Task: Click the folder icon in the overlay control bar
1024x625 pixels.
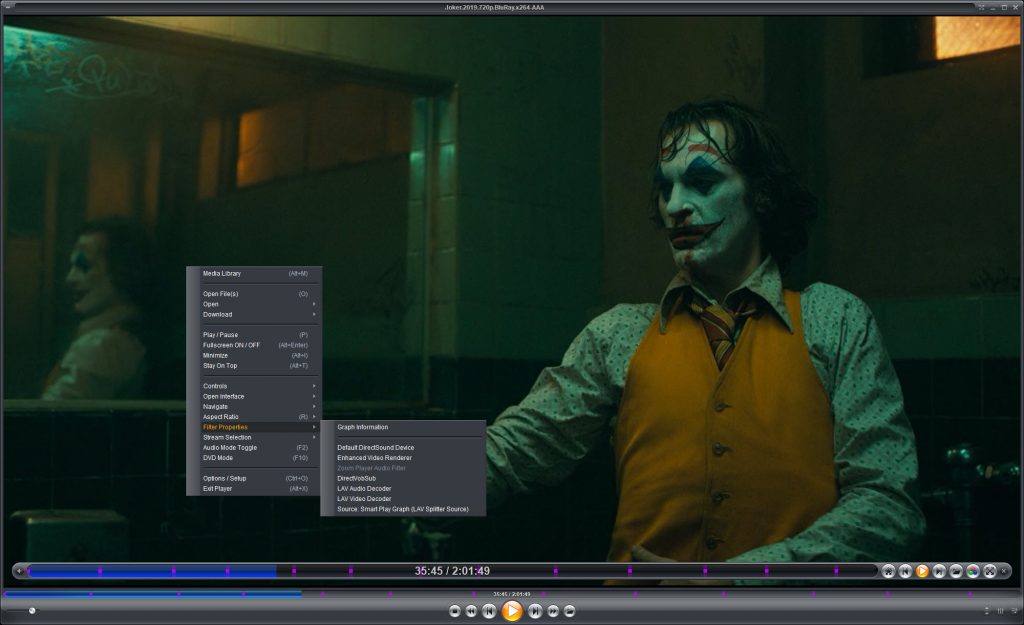Action: [x=956, y=571]
